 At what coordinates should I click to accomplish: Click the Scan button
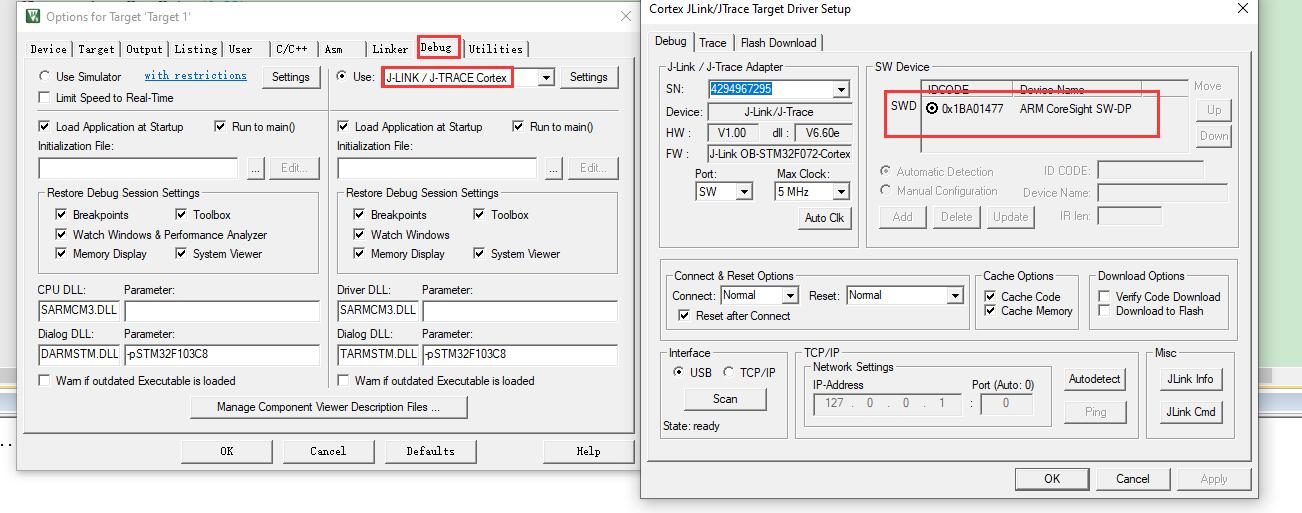(725, 399)
